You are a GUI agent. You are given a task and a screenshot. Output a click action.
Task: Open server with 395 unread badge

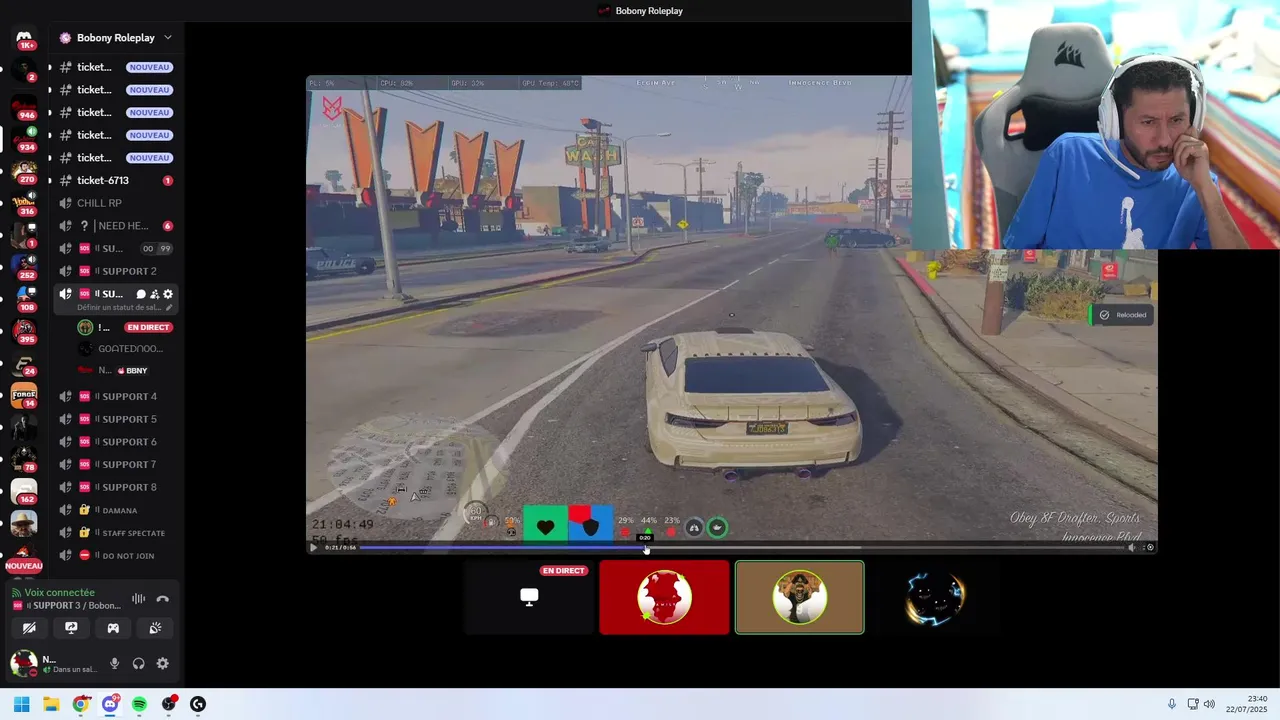24,331
